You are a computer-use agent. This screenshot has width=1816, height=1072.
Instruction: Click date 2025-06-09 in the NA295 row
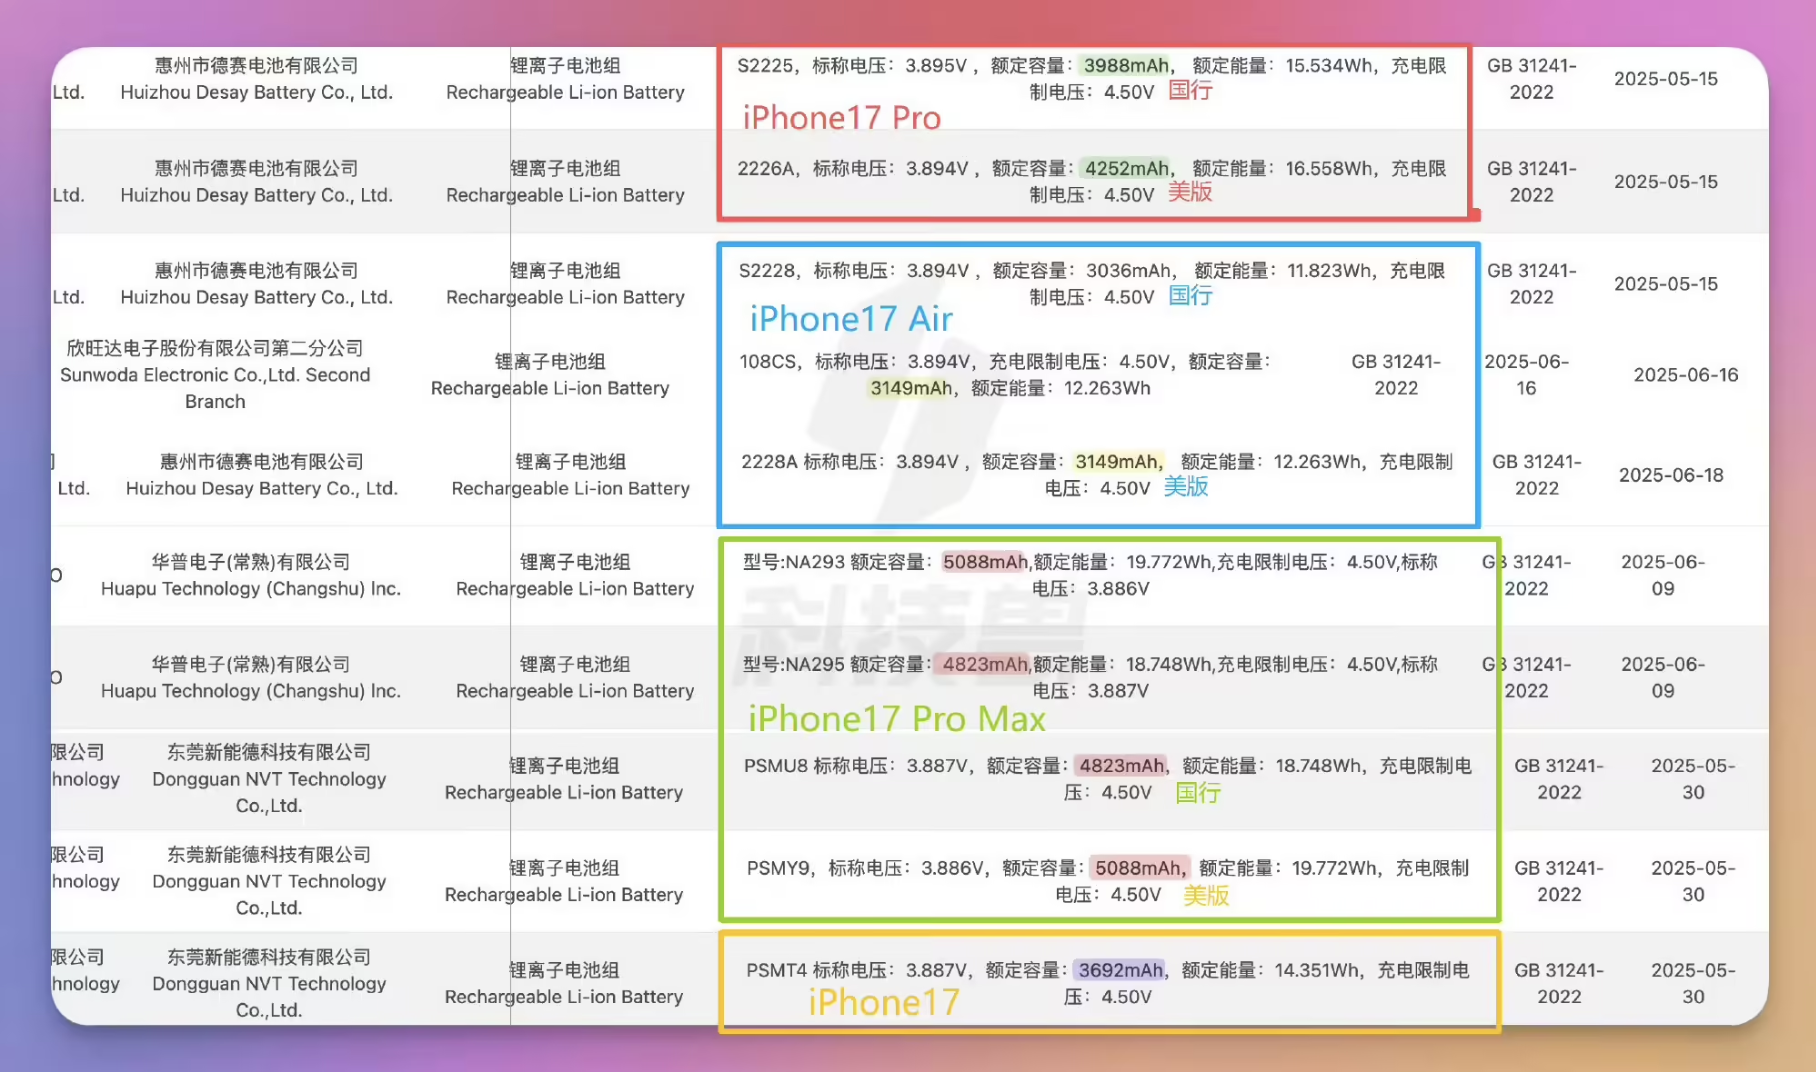(1663, 677)
